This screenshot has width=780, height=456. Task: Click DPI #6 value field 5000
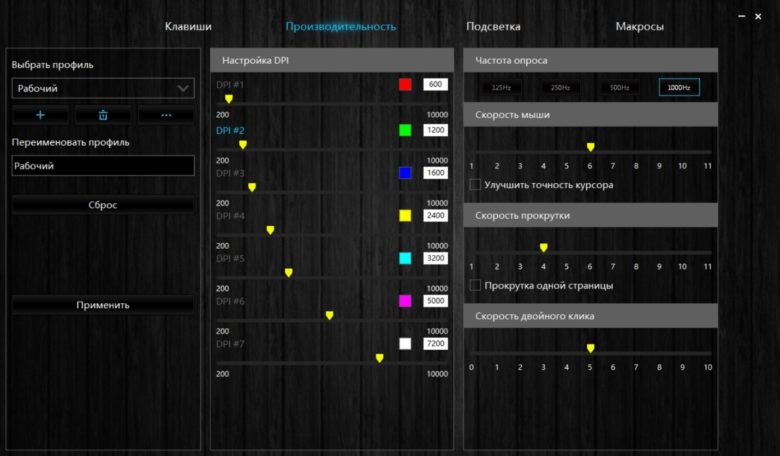(x=435, y=301)
